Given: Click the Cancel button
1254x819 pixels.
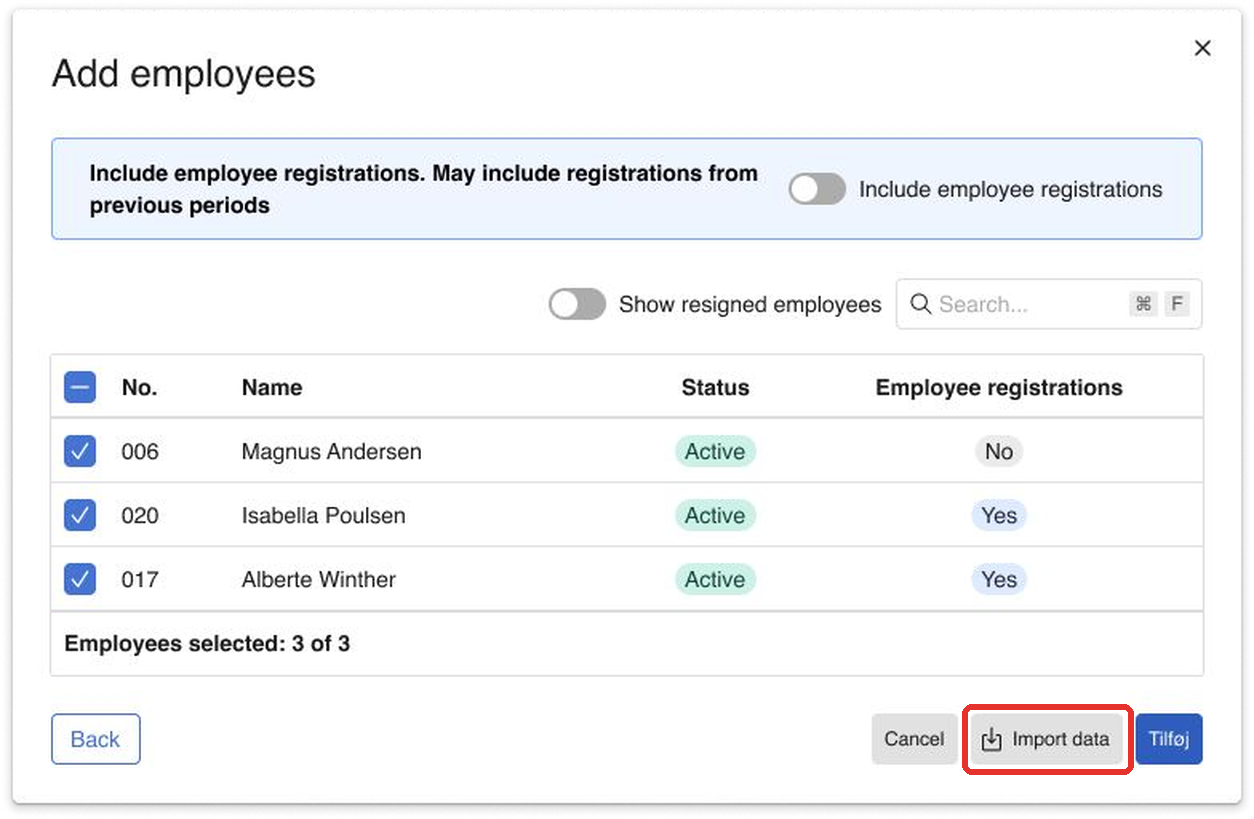Looking at the screenshot, I should pyautogui.click(x=914, y=739).
